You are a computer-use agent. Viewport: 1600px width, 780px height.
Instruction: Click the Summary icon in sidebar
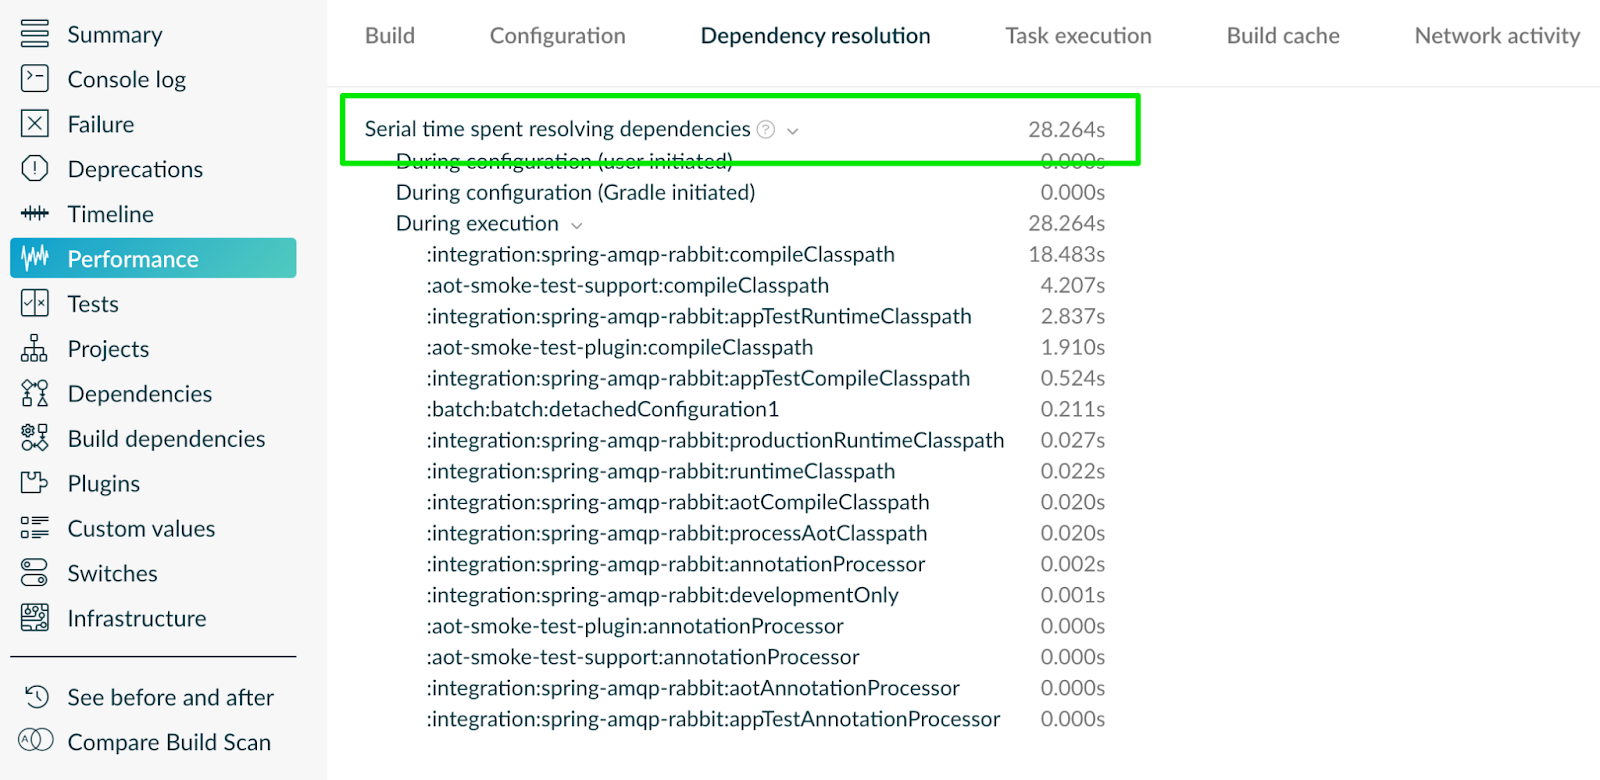point(35,34)
